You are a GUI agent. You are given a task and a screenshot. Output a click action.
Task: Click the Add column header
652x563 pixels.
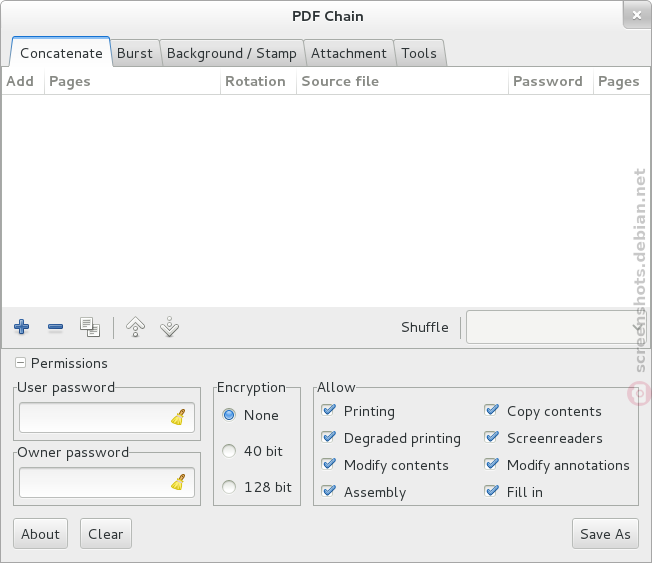click(x=23, y=81)
